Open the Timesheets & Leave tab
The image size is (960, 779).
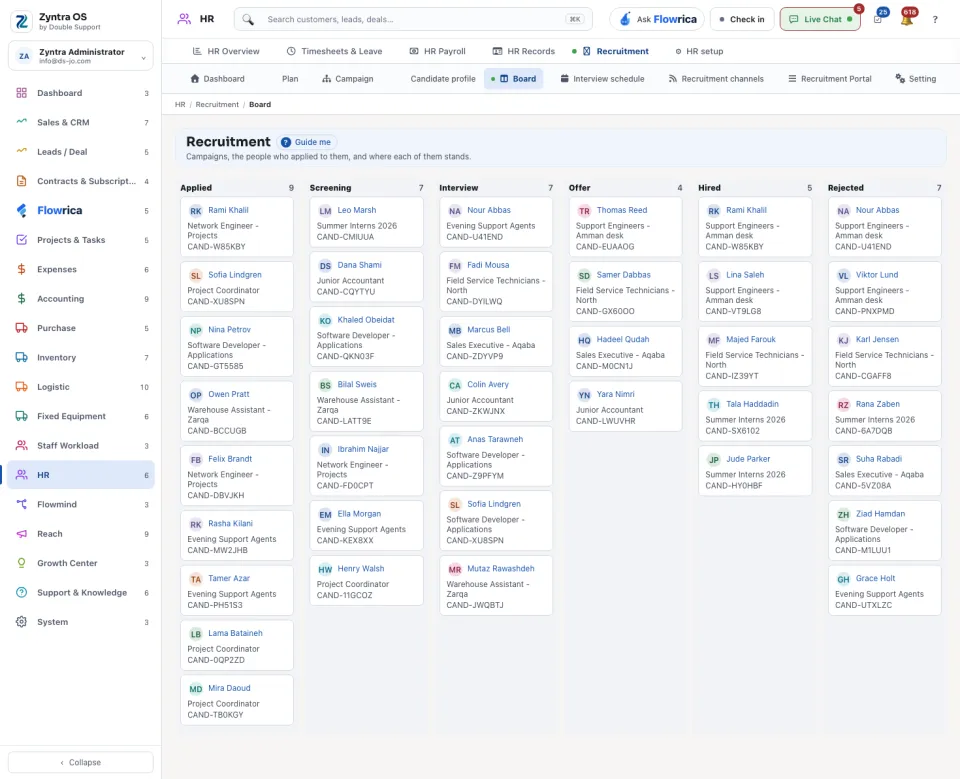point(334,51)
